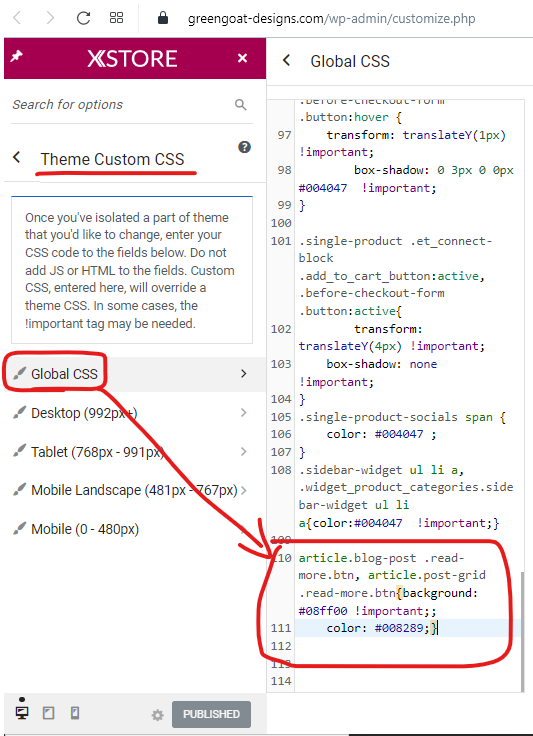Image resolution: width=533 pixels, height=736 pixels.
Task: Click the pin icon in the XStore header
Action: click(16, 57)
